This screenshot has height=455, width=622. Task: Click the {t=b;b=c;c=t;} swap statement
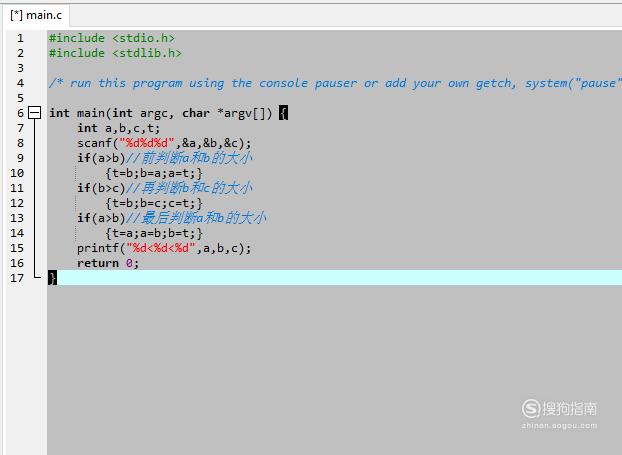click(154, 203)
